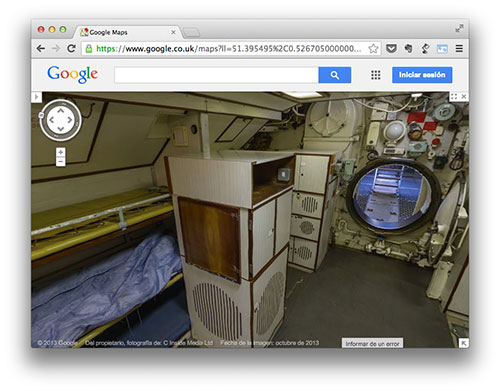This screenshot has height=391, width=500.
Task: Focus the Google Maps search box
Action: point(216,75)
